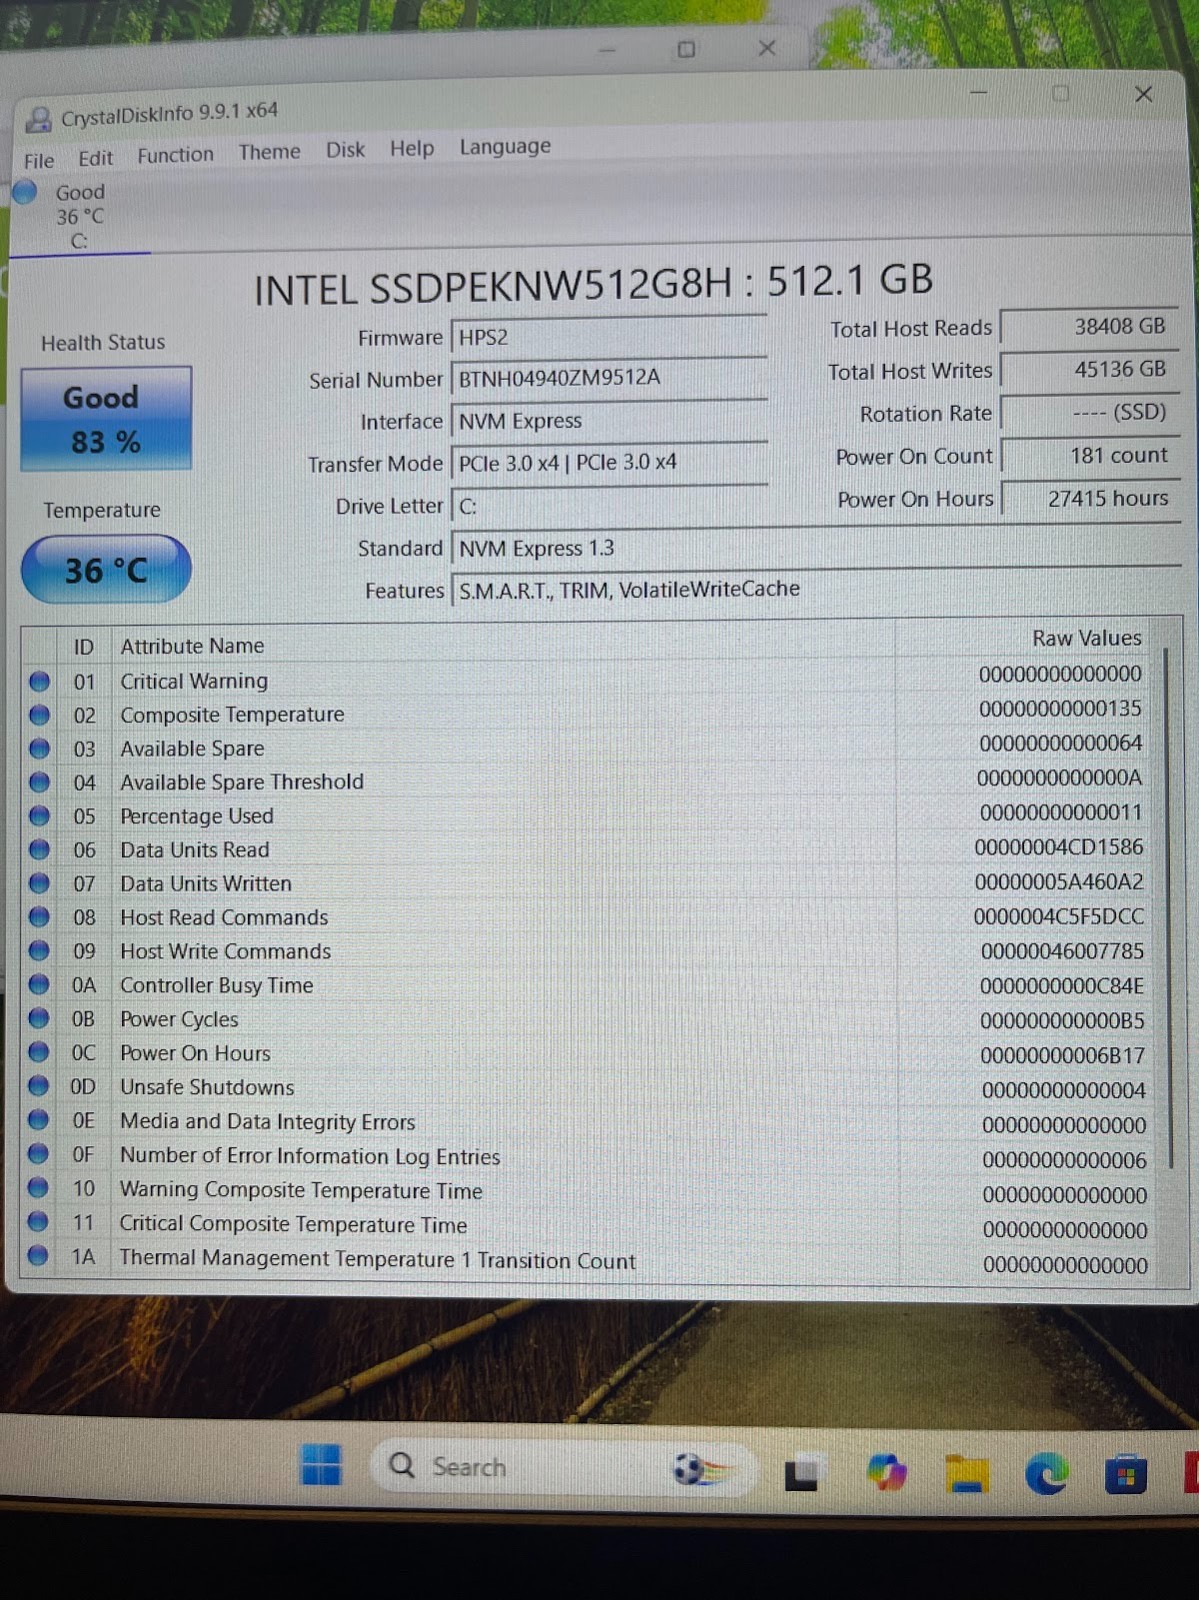Launch Microsoft Edge from taskbar
The height and width of the screenshot is (1600, 1199).
(x=1047, y=1474)
